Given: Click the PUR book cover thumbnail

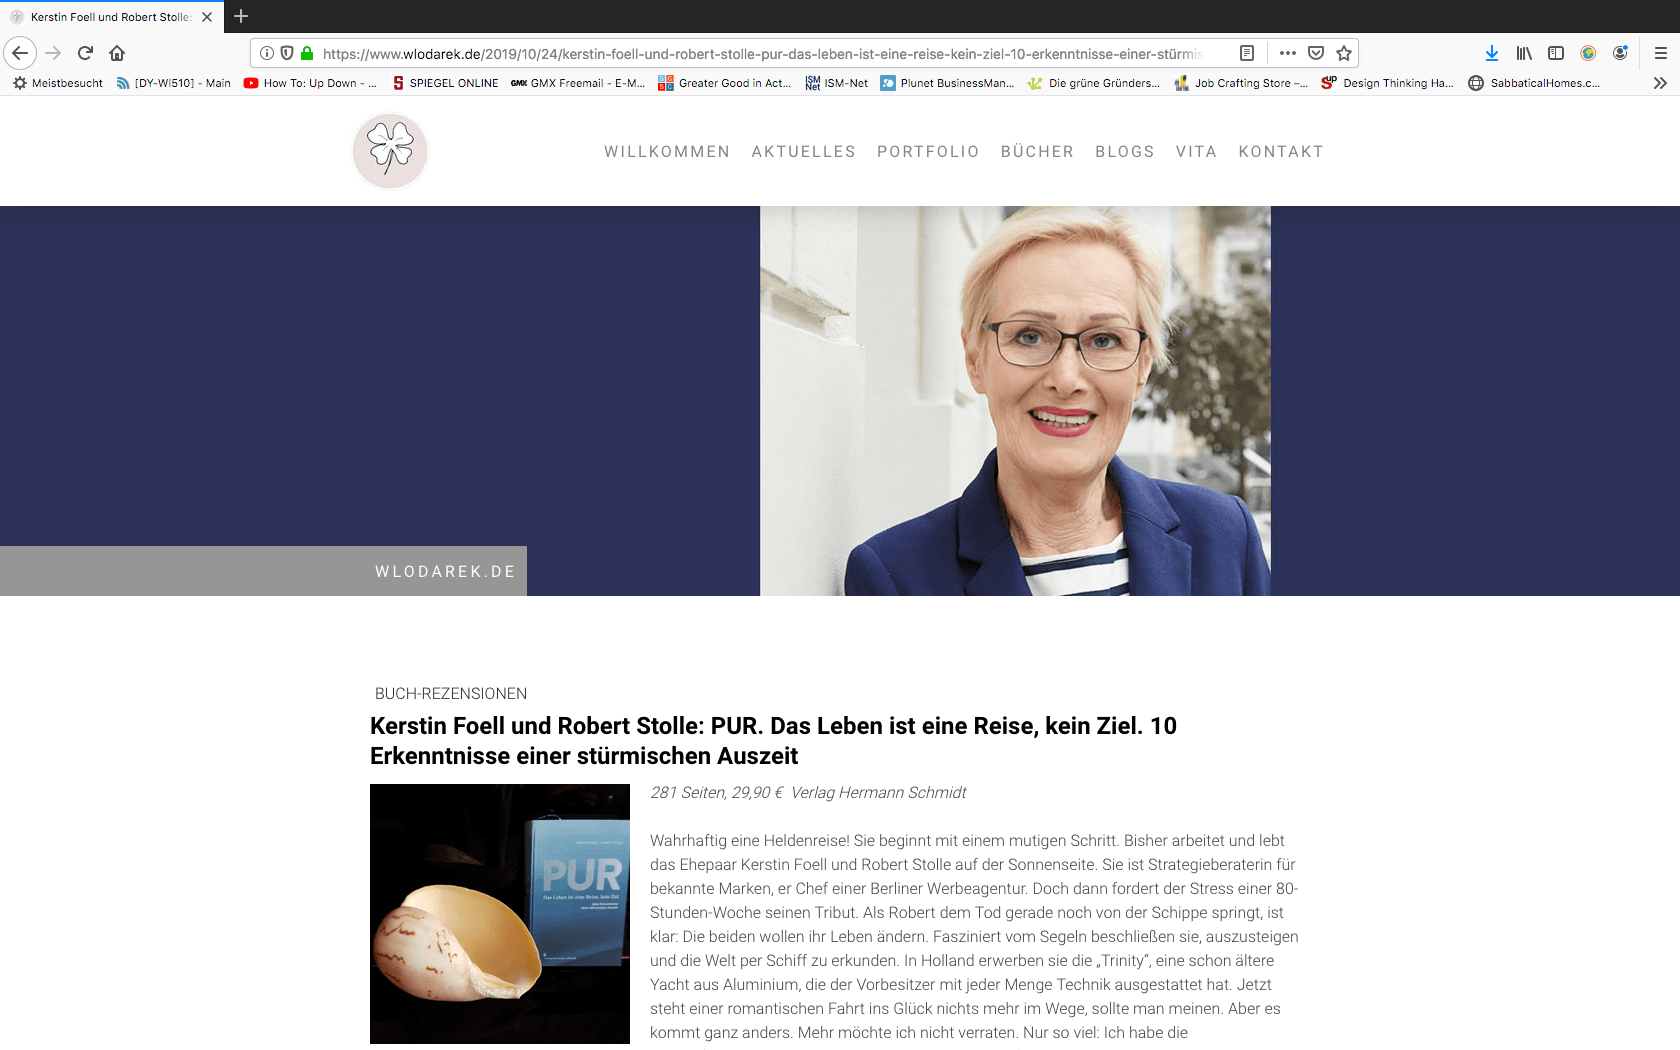Looking at the screenshot, I should (500, 914).
